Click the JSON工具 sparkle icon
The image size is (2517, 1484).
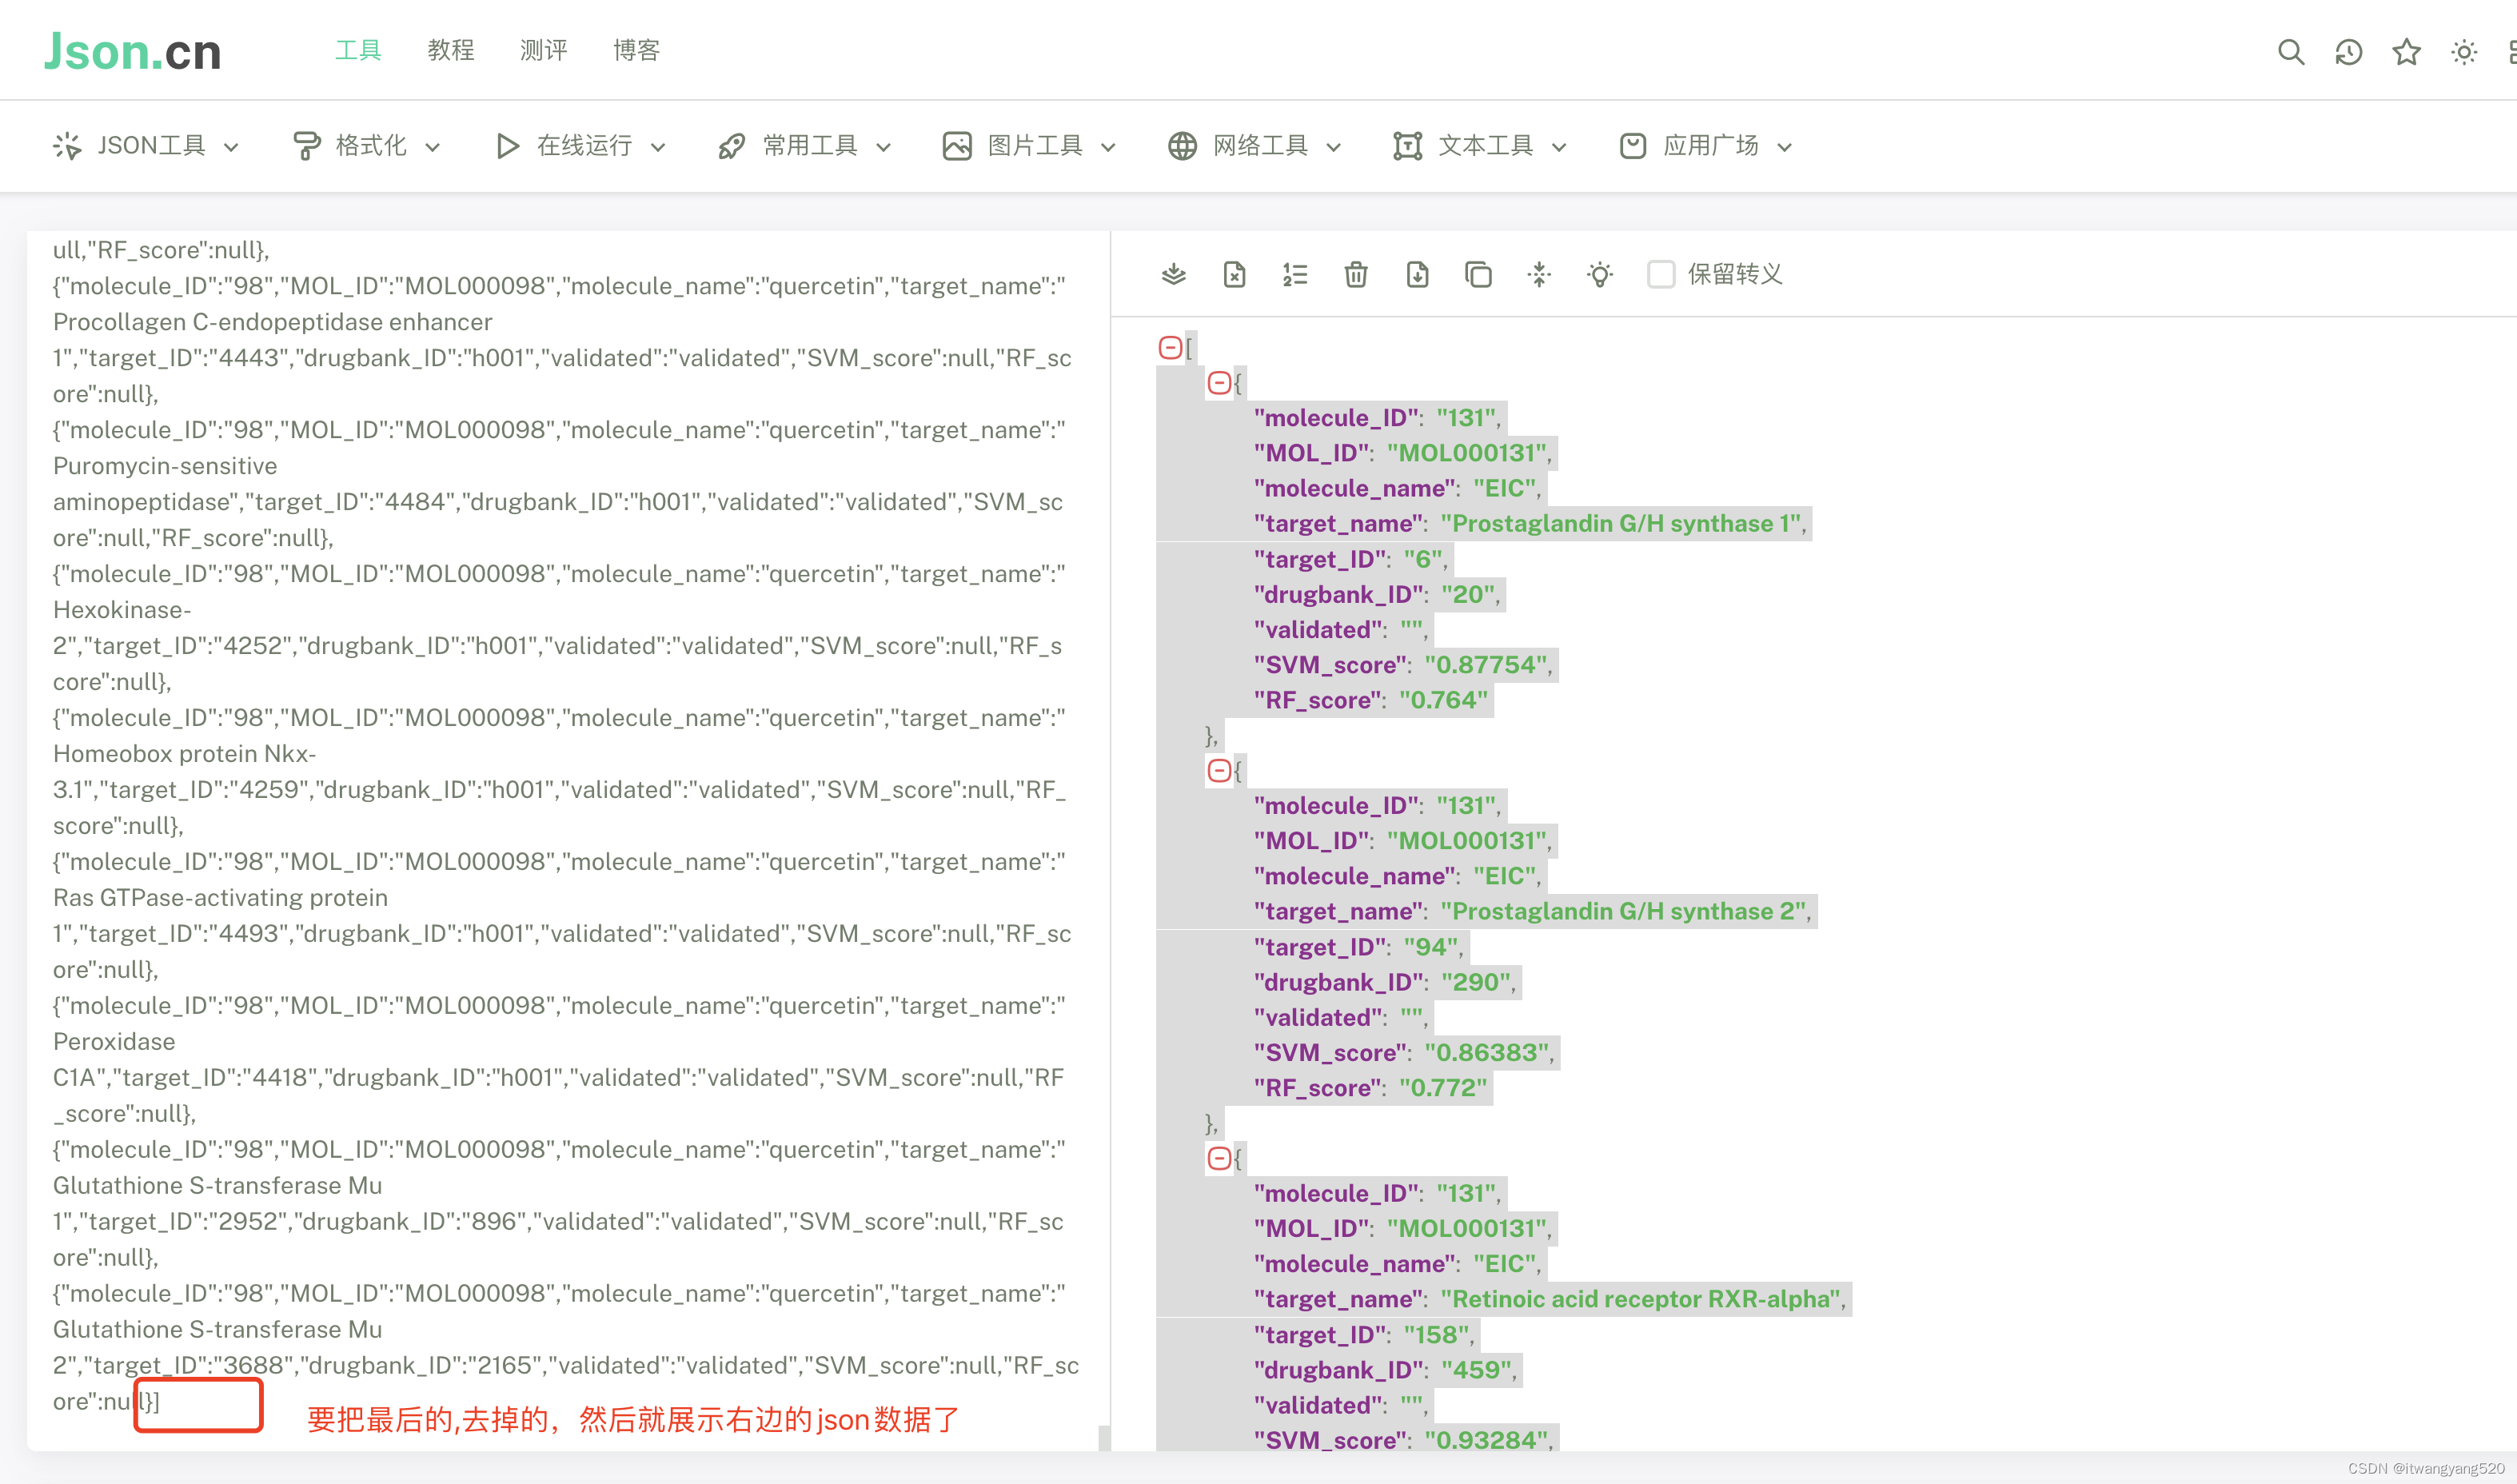coord(67,146)
